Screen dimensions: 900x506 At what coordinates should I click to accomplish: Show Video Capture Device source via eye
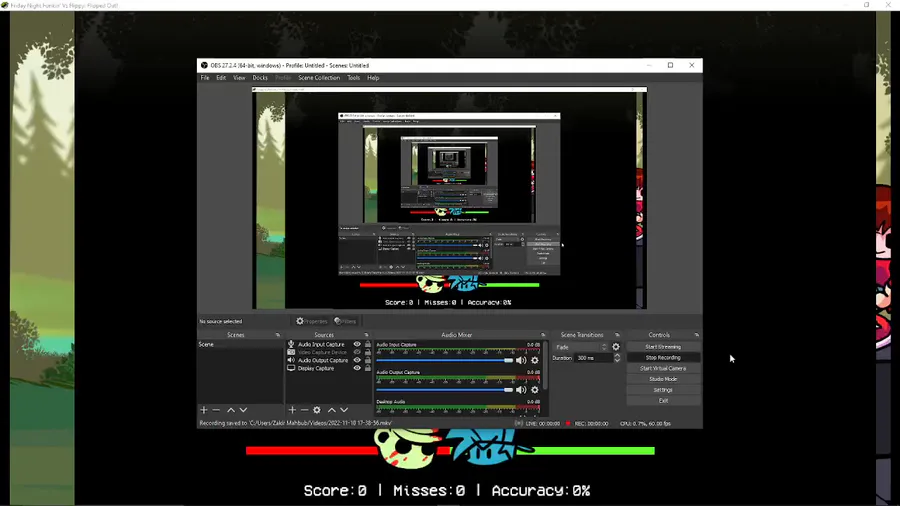coord(357,352)
